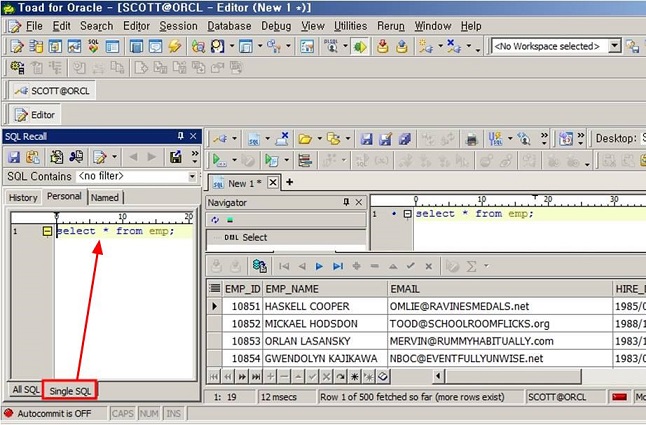646x425 pixels.
Task: Click the Editor window button
Action: pos(35,115)
